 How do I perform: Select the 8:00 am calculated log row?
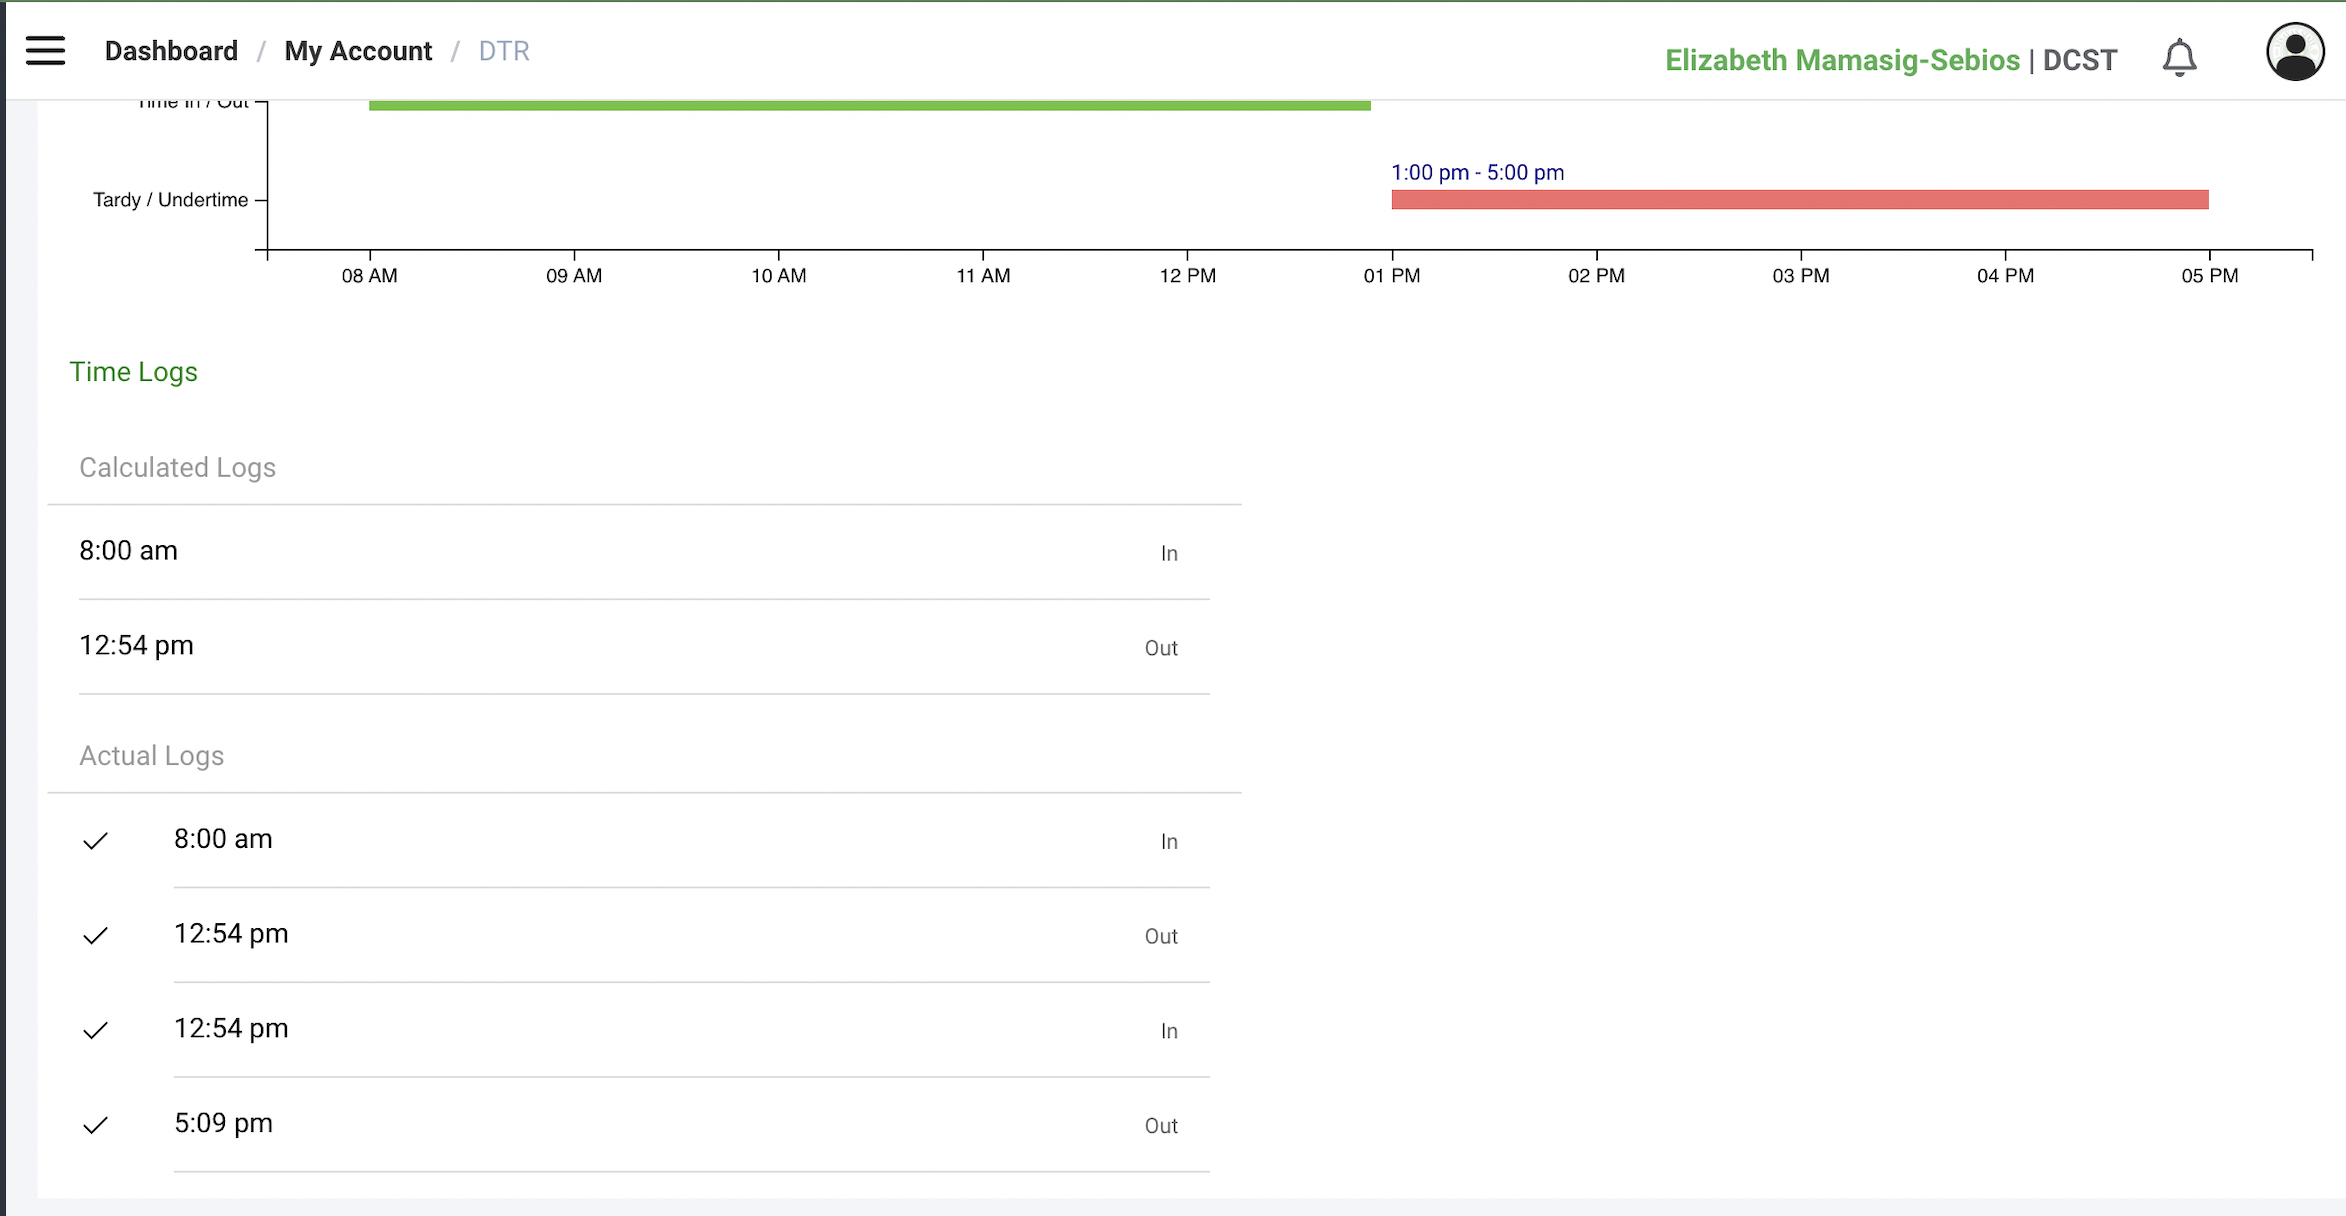(x=628, y=552)
